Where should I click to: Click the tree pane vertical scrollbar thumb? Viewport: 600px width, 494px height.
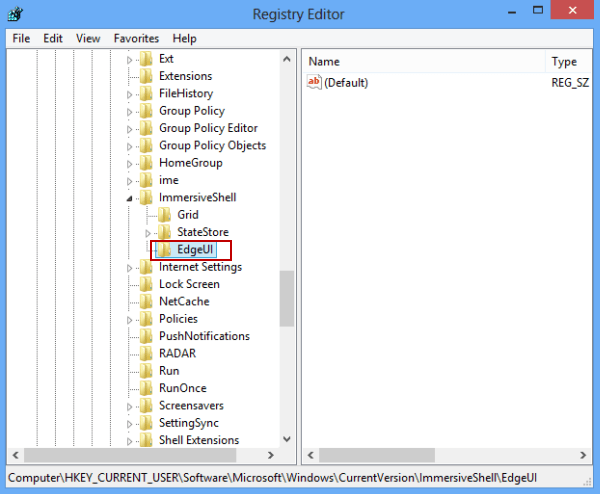click(287, 298)
